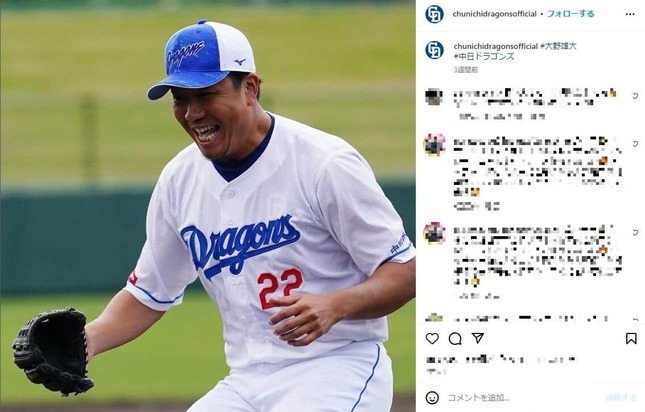Screen dimensions: 645x412
Task: Open second commenter's profile avatar
Action: (x=434, y=145)
